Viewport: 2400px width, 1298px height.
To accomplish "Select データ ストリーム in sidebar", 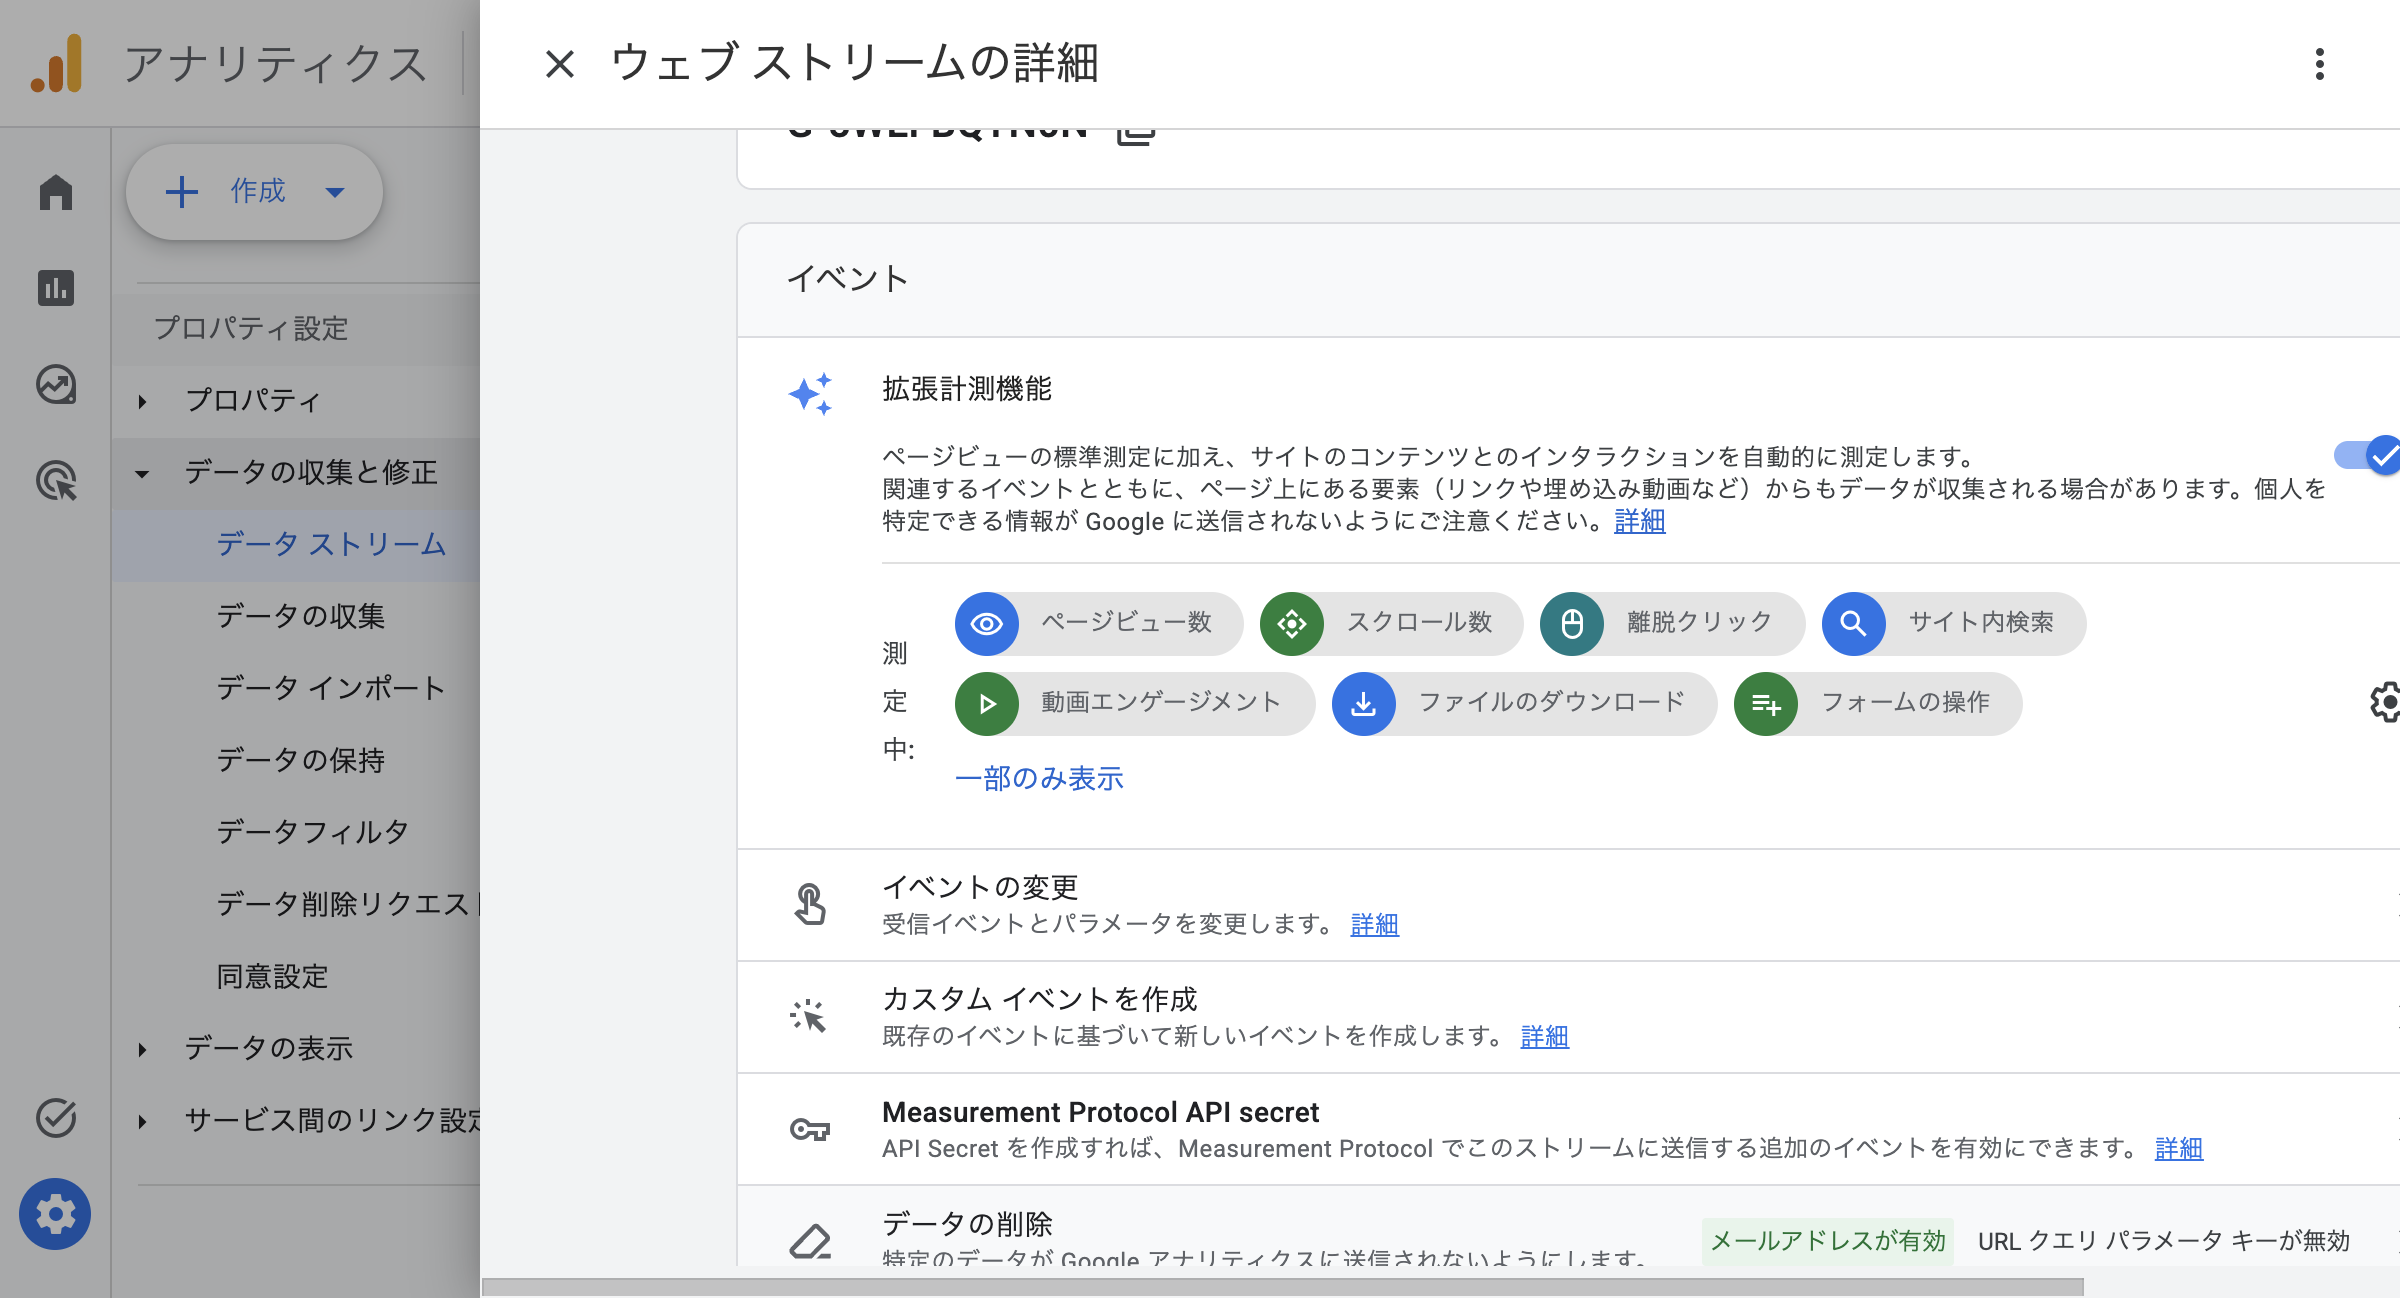I will (296, 545).
